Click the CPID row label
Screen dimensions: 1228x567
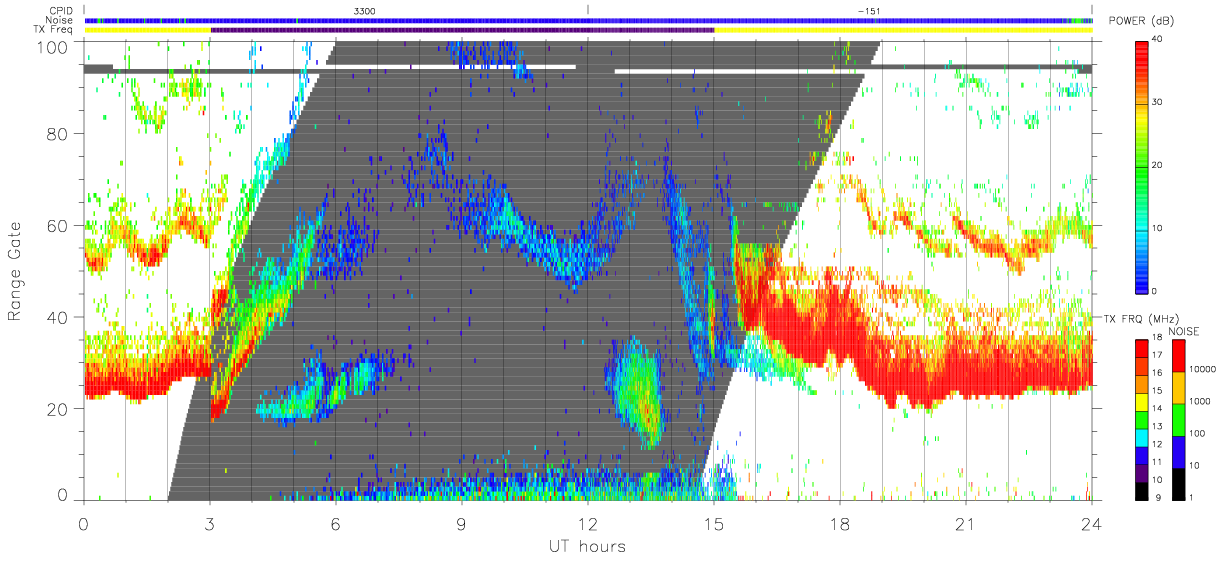(x=60, y=10)
